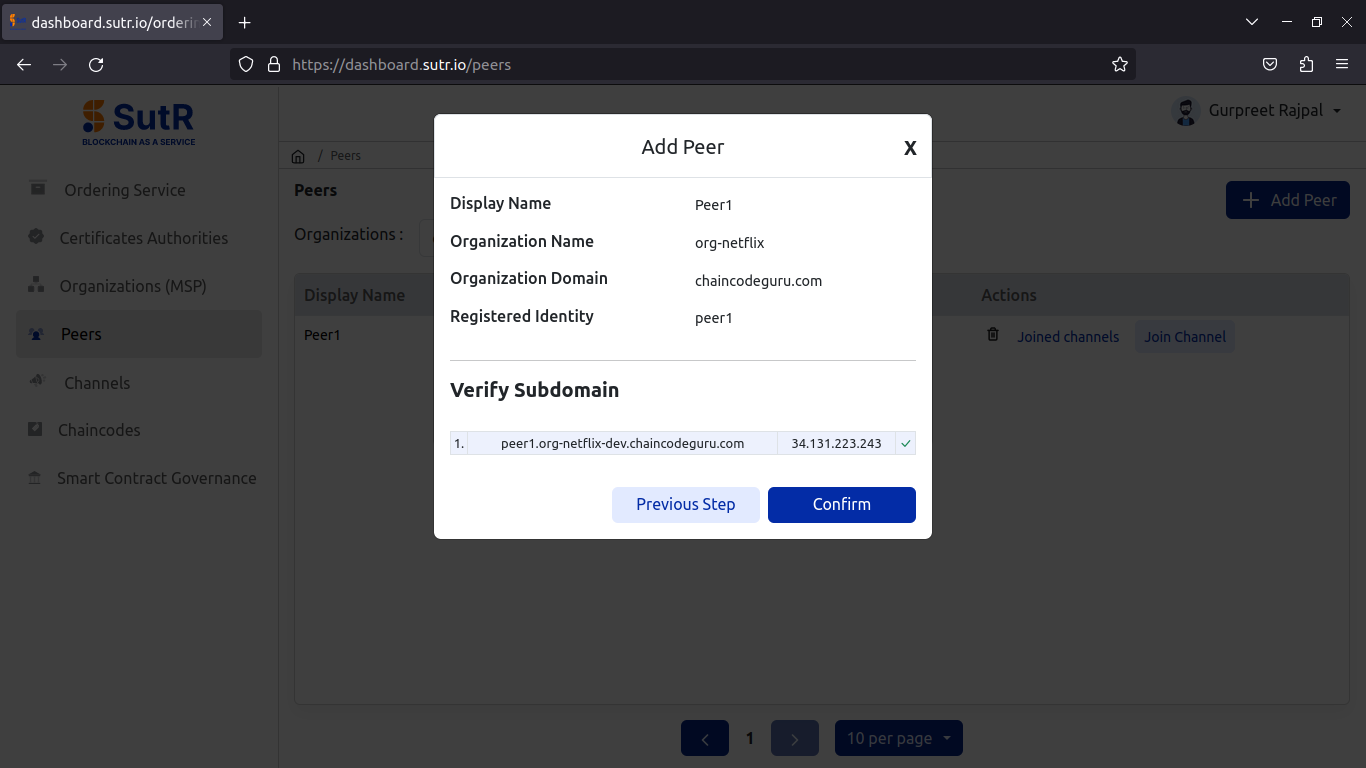Click the peer1 registered identity value
Viewport: 1366px width, 768px height.
[714, 318]
